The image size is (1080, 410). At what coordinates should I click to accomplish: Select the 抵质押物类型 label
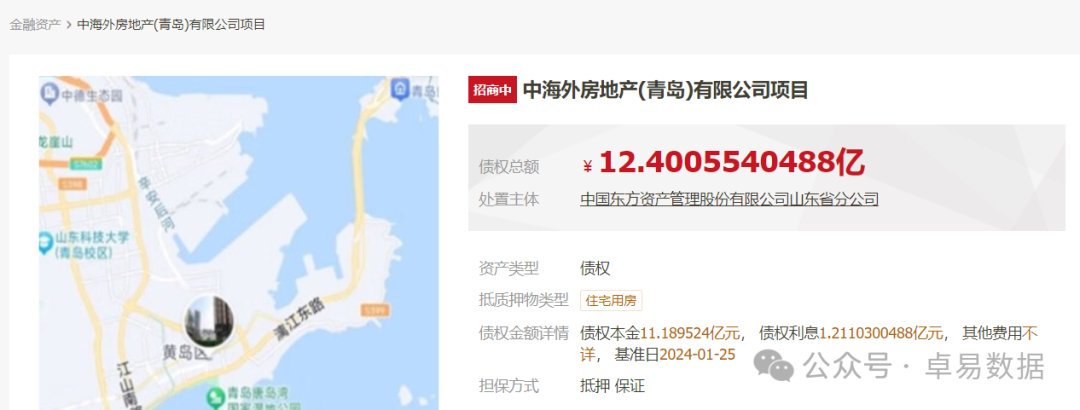point(524,300)
